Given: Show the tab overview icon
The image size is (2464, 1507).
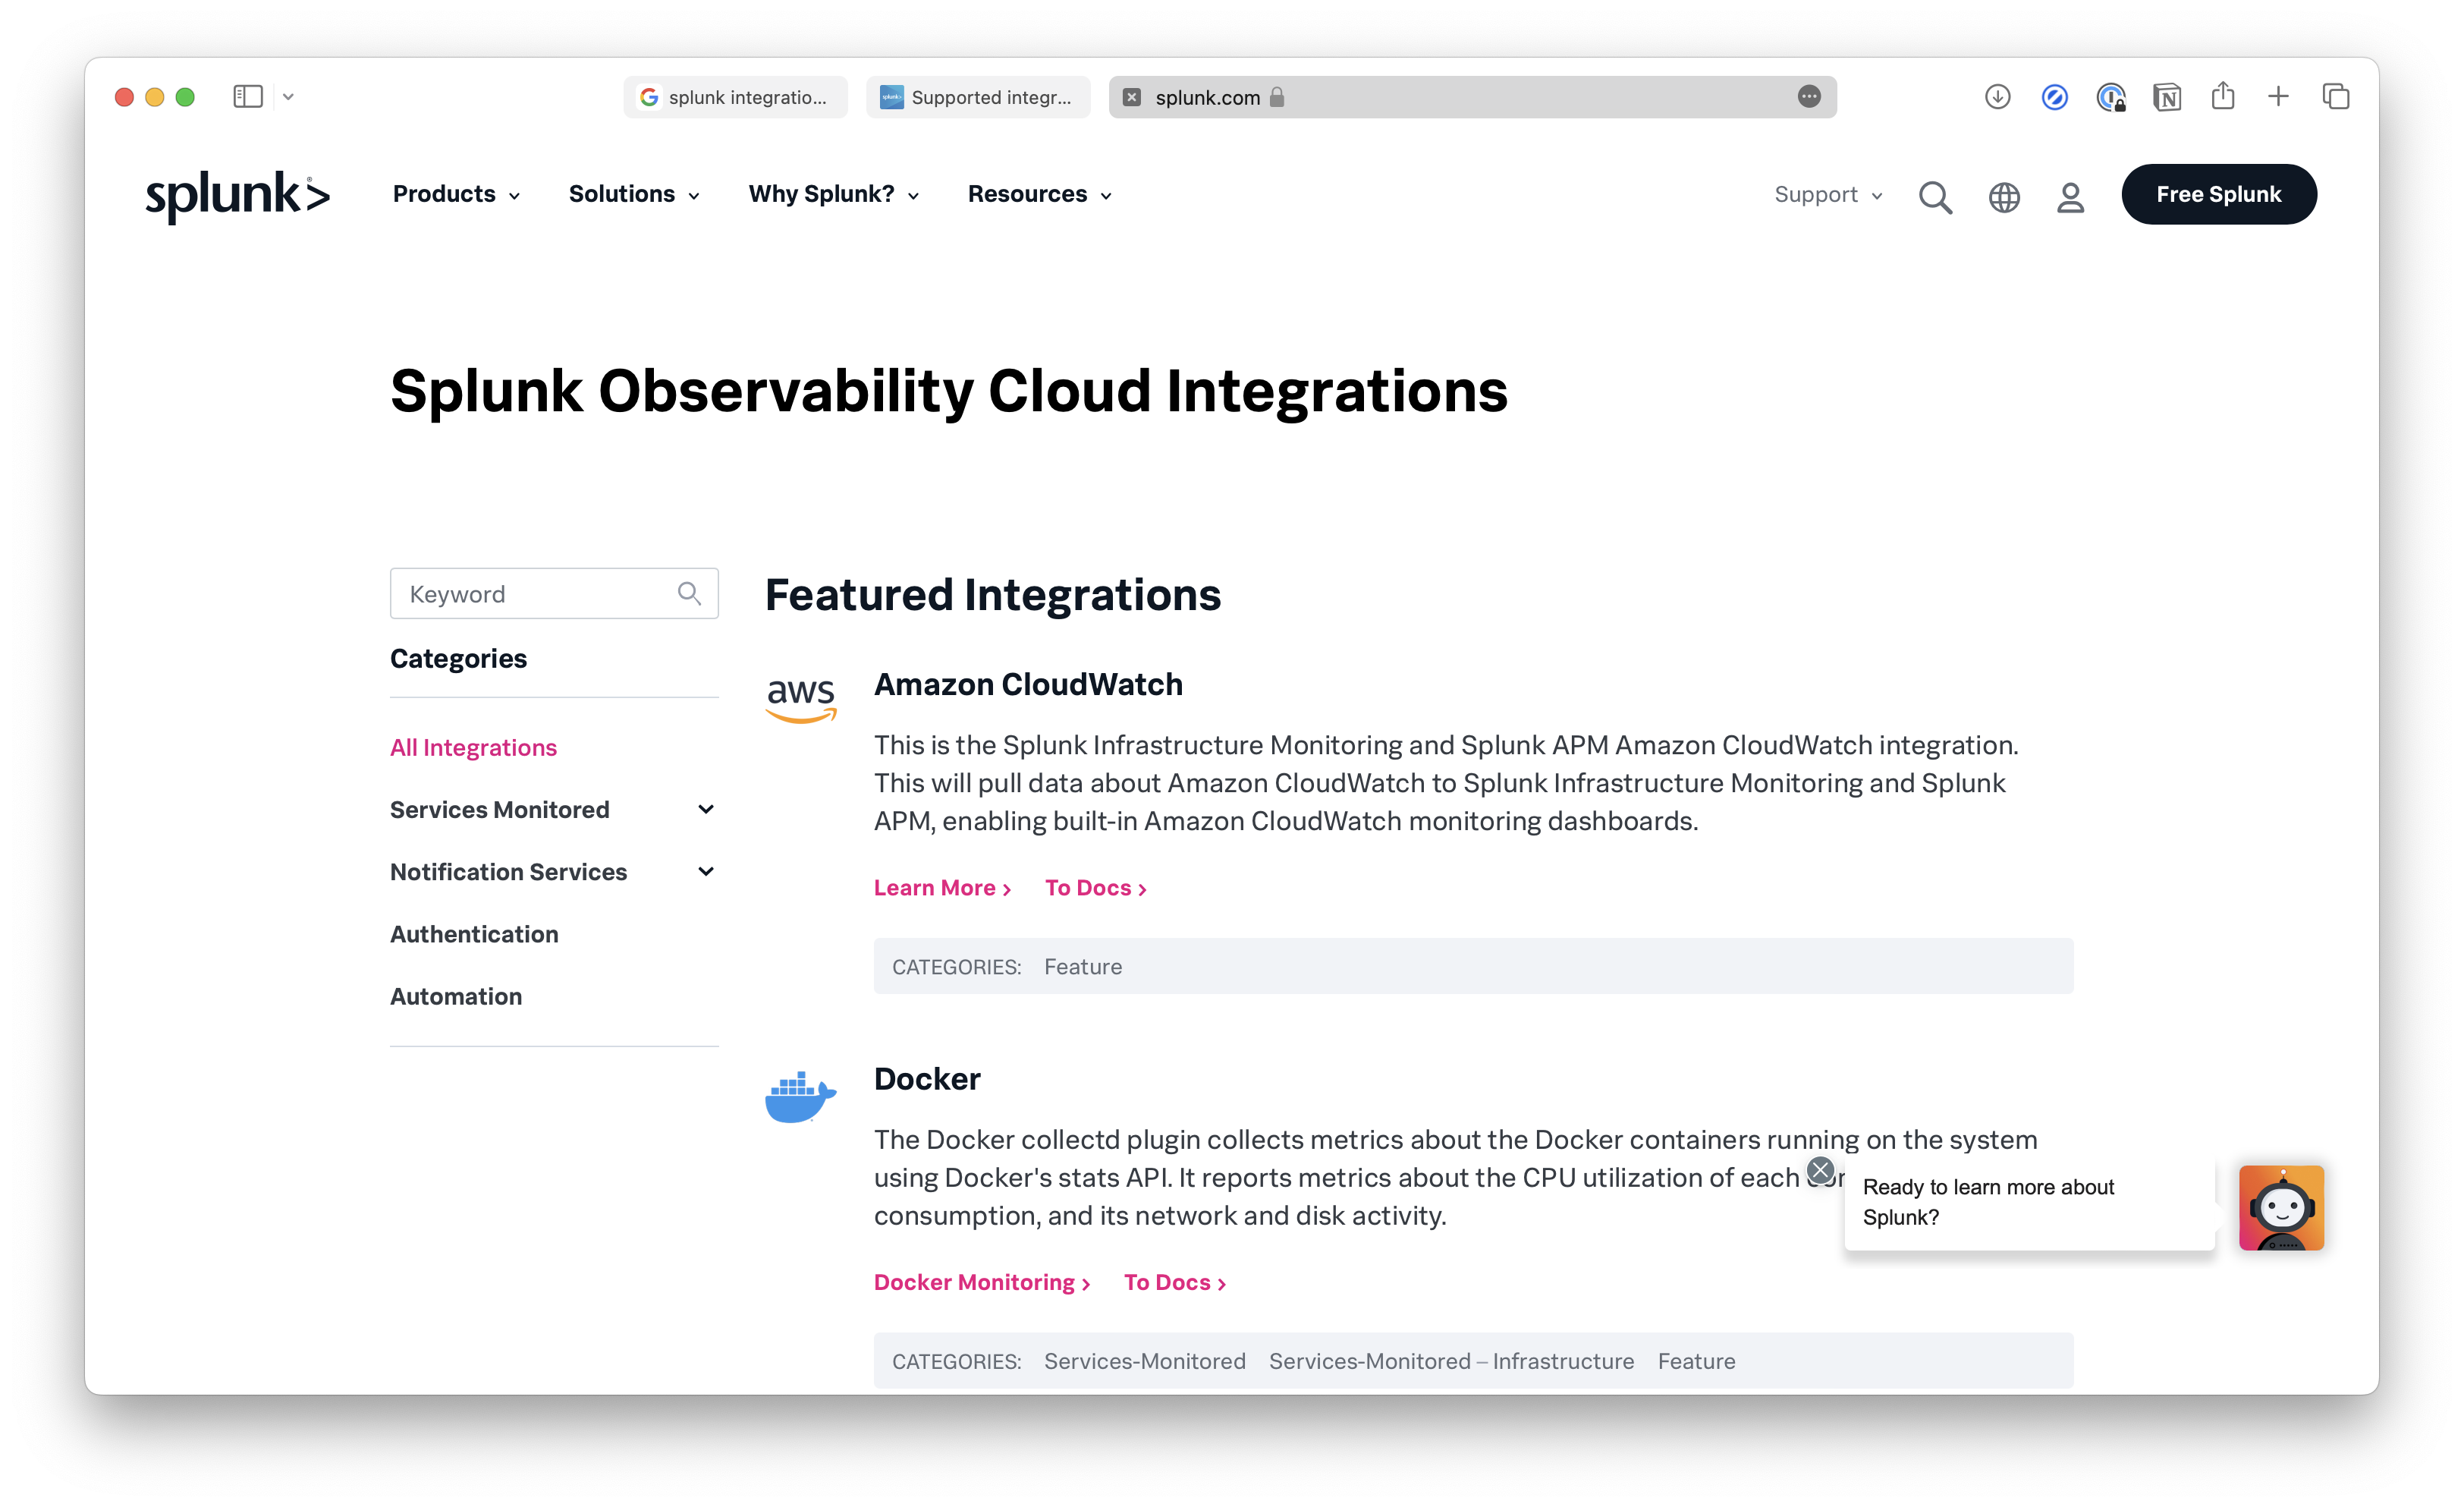Looking at the screenshot, I should coord(2336,97).
